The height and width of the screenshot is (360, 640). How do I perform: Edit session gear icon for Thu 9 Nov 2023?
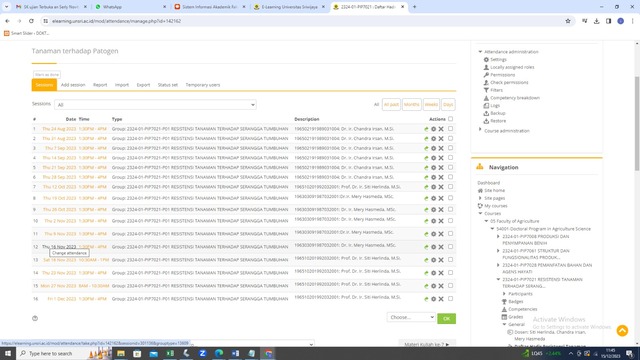click(433, 234)
